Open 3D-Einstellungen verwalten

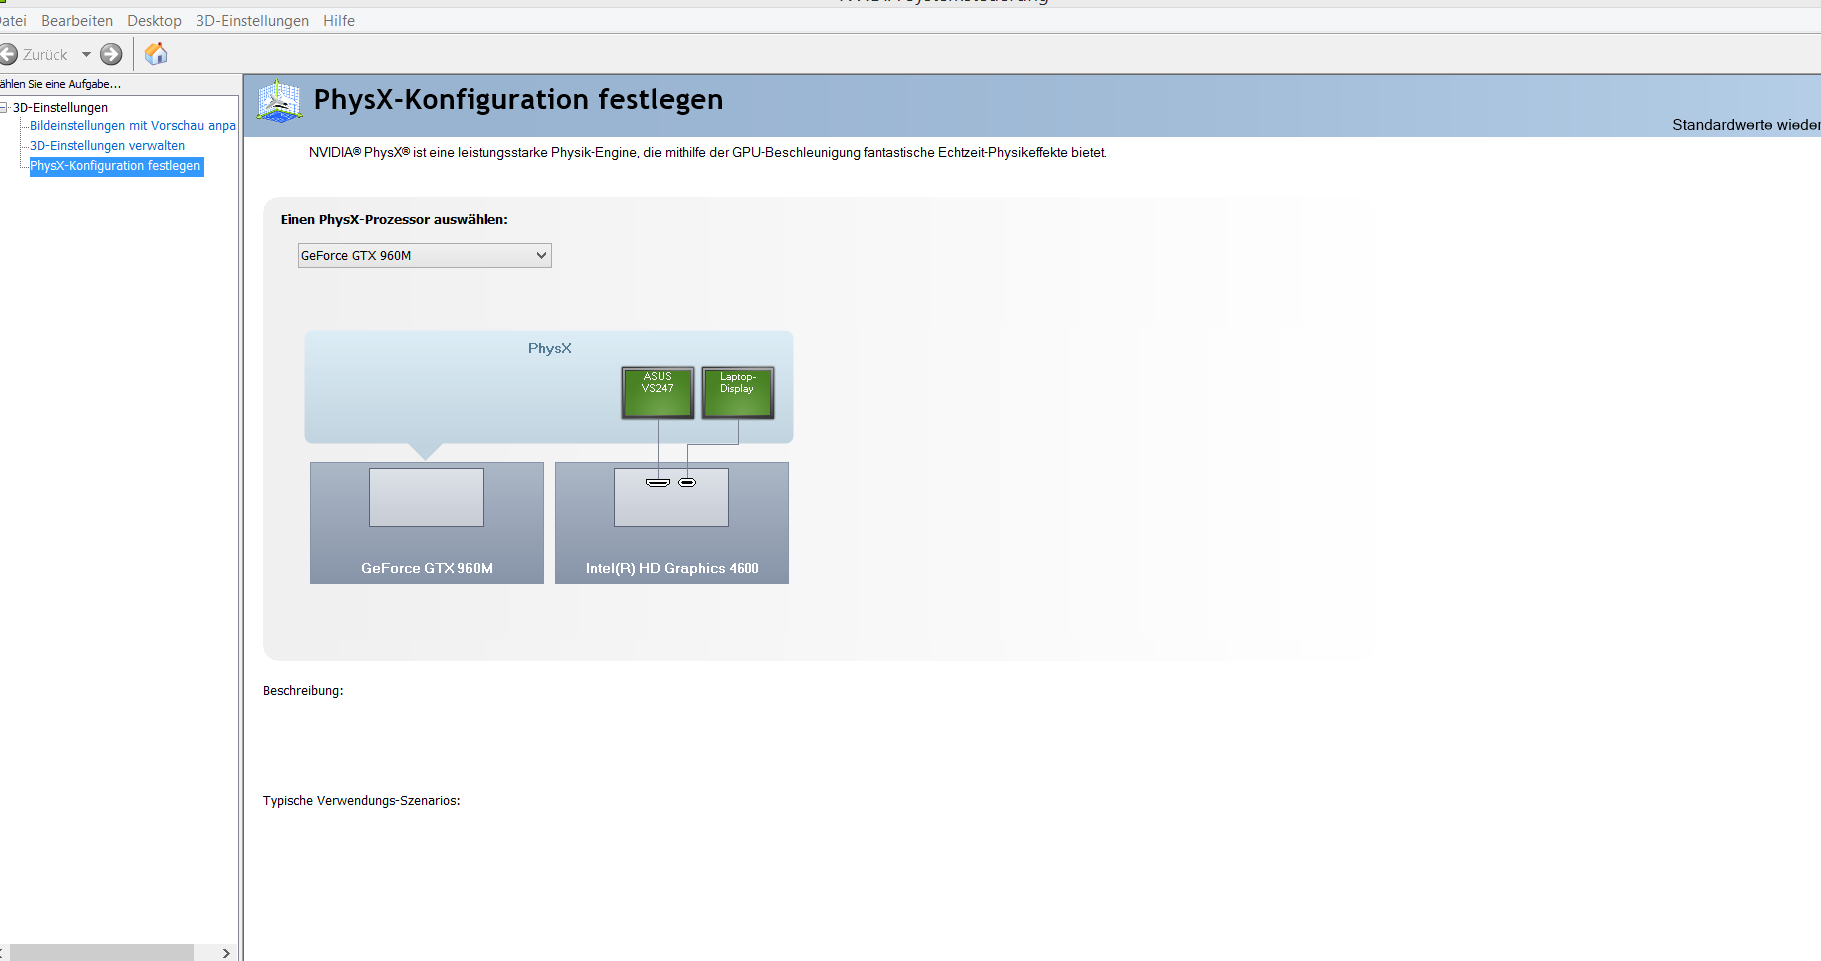coord(107,146)
